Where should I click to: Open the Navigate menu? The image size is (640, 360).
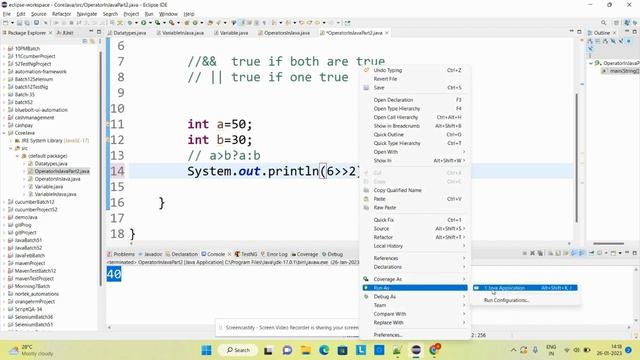[x=87, y=14]
